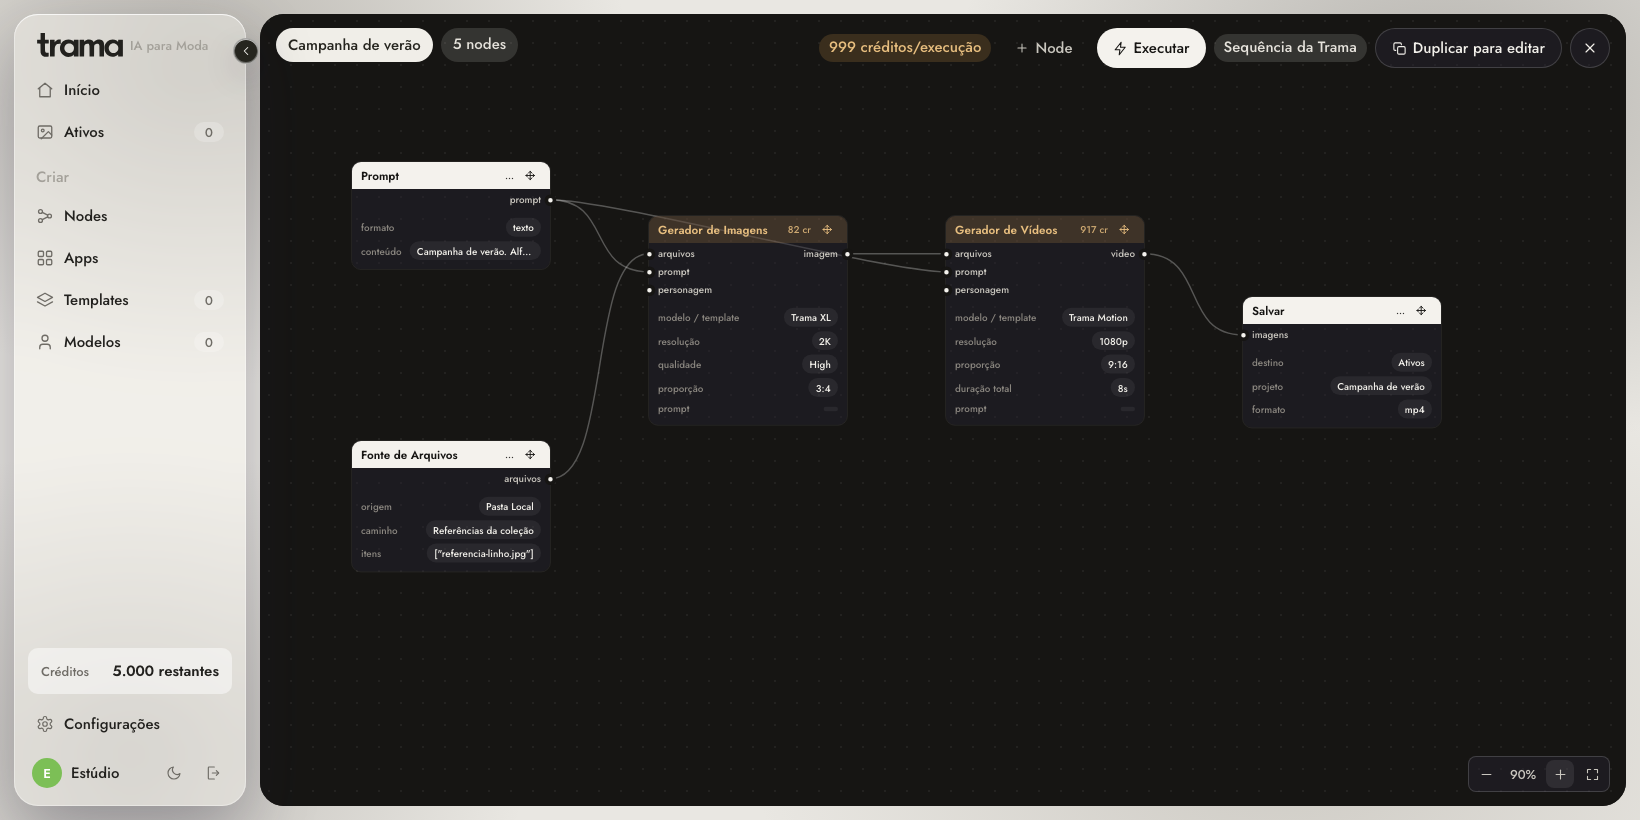Screen dimensions: 1640x820
Task: Click the logout icon next to Estúdio
Action: (213, 773)
